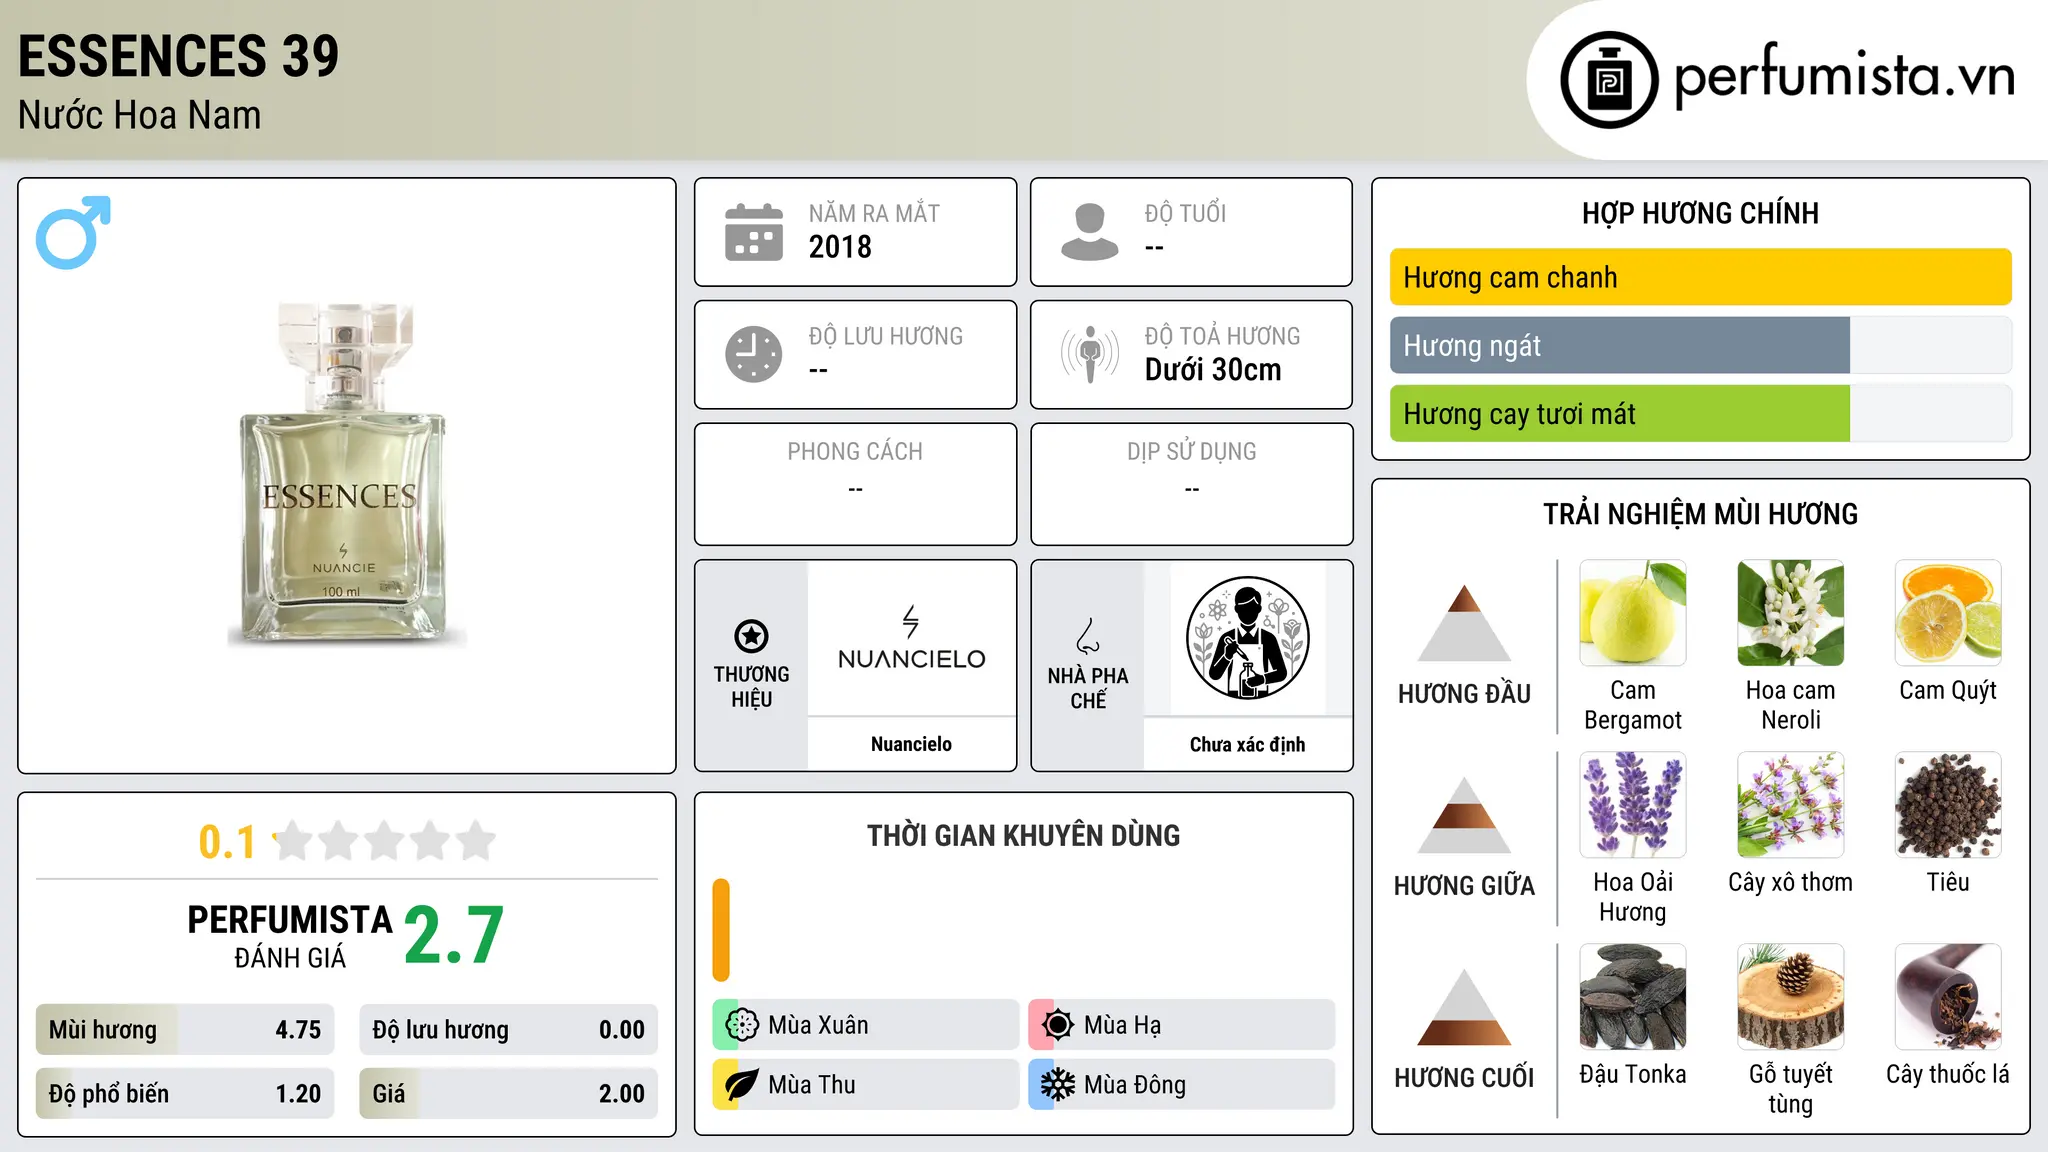Click the calendar icon beside Năm ra mắt

coord(753,232)
